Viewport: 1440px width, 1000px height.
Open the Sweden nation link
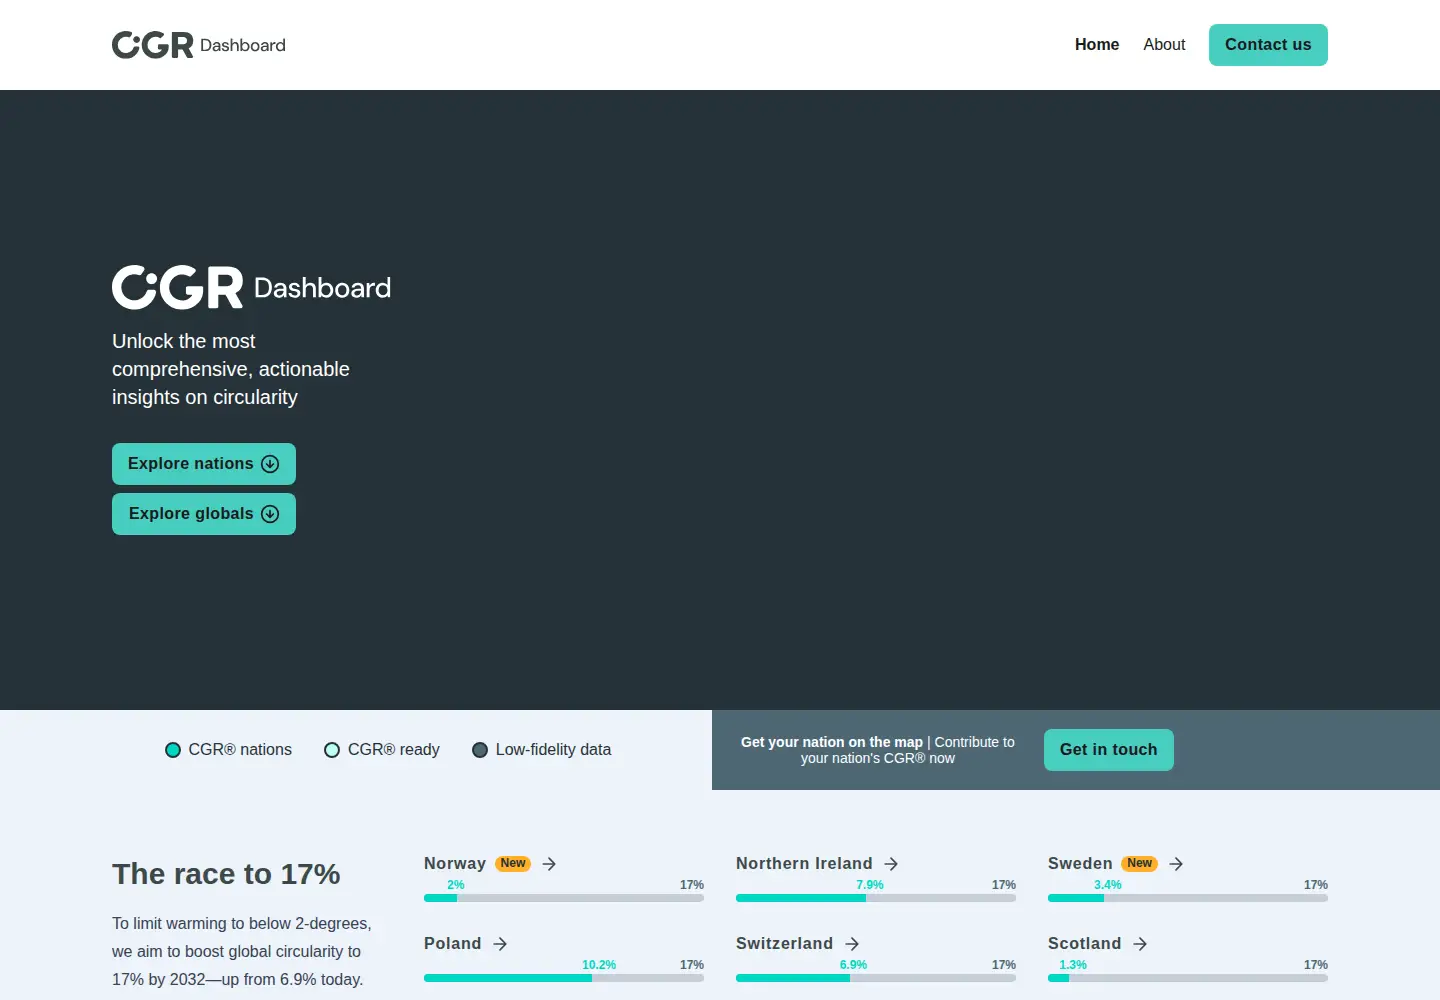1080,864
